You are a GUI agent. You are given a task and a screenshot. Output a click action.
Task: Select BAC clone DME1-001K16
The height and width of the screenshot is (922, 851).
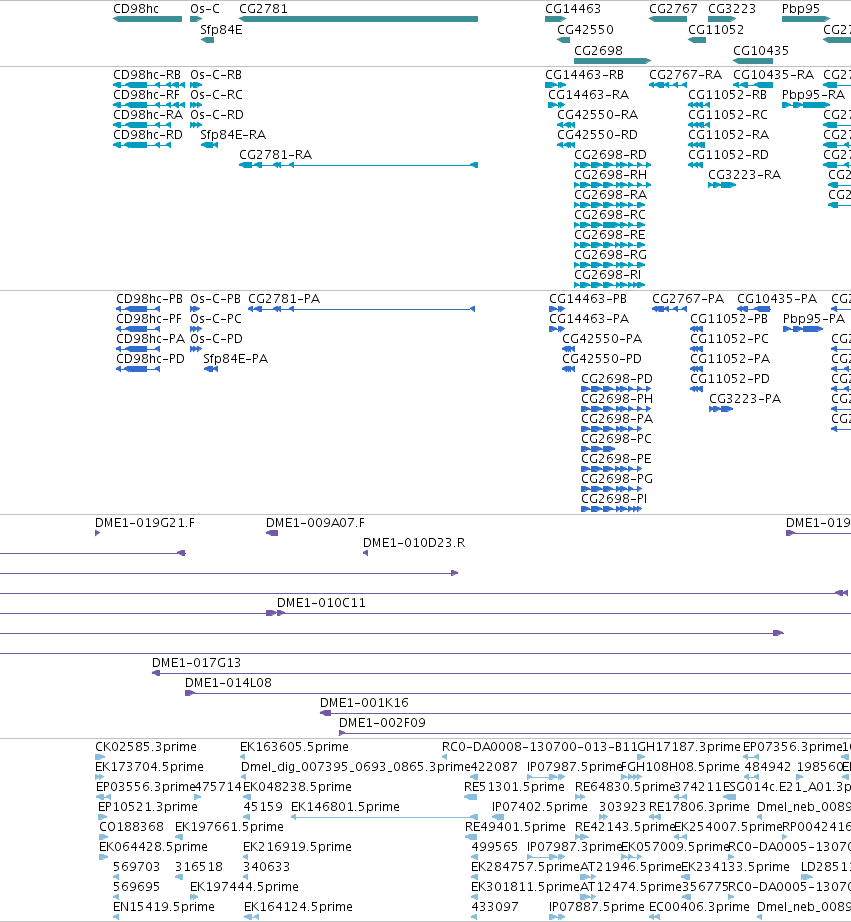[585, 713]
